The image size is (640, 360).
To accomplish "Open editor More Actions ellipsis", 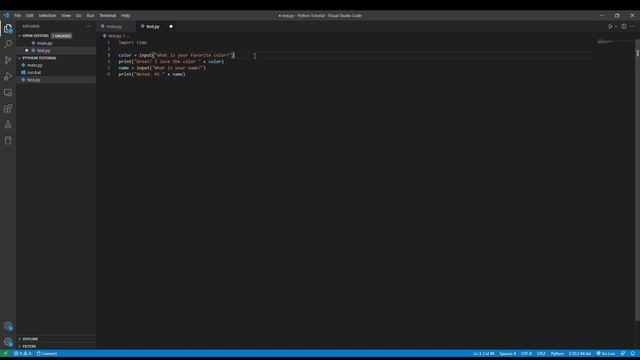I will coord(632,27).
